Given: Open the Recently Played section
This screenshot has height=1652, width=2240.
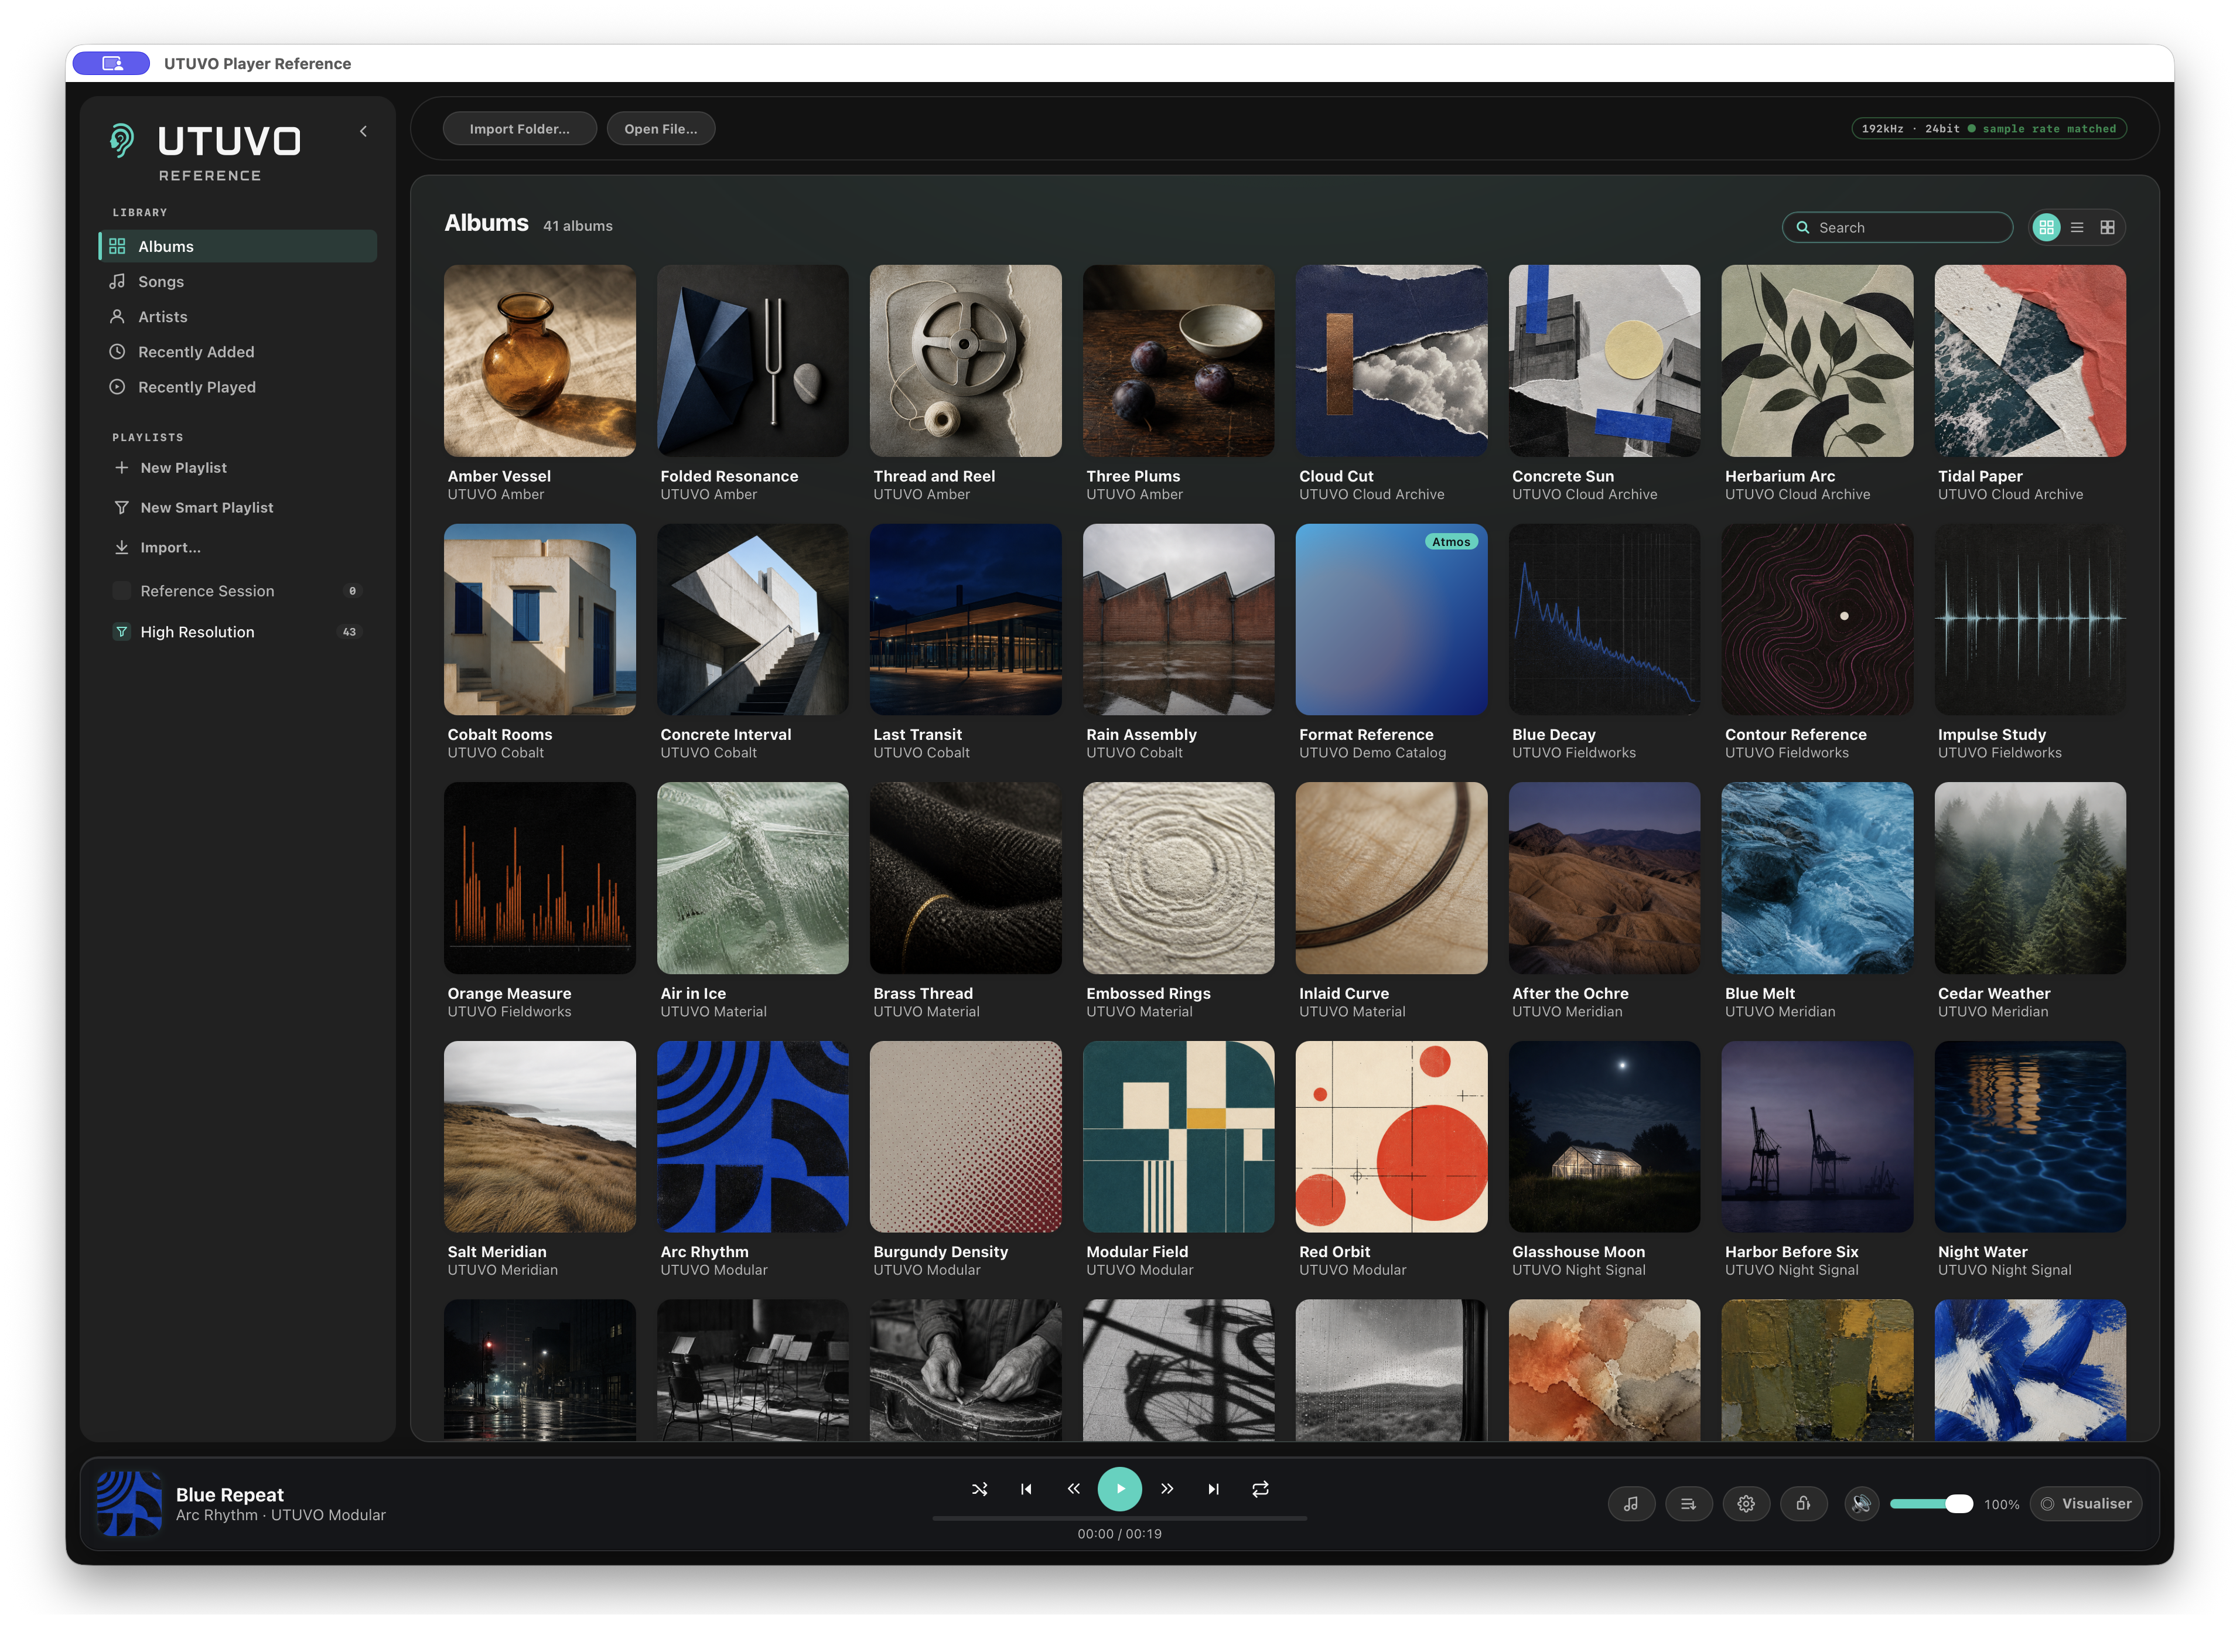Looking at the screenshot, I should point(238,387).
